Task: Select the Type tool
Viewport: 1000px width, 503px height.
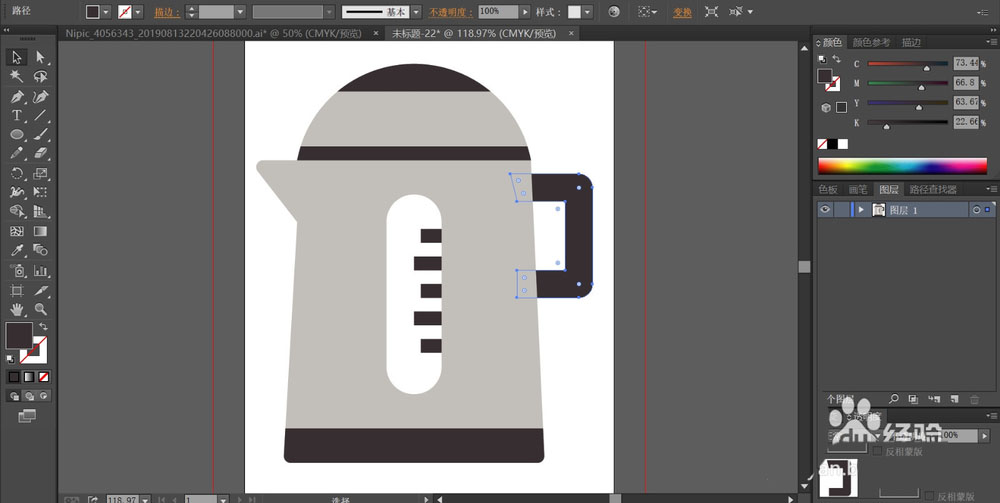Action: 17,115
